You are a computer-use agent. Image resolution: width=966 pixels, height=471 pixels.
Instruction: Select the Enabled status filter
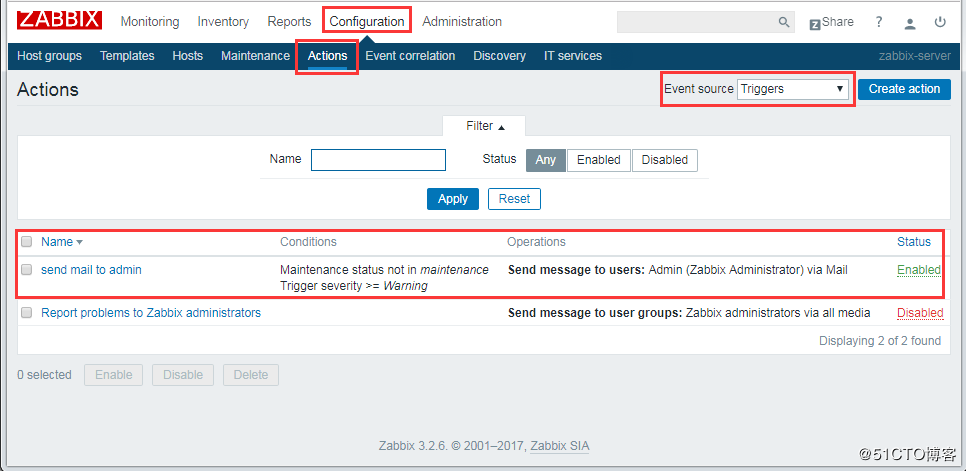pyautogui.click(x=598, y=160)
